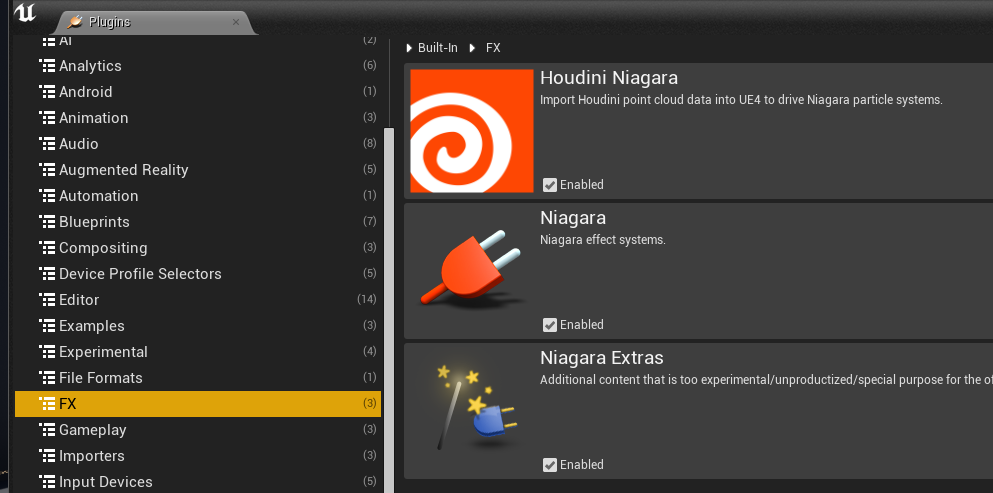
Task: Select the Augmented Reality category
Action: pos(198,170)
